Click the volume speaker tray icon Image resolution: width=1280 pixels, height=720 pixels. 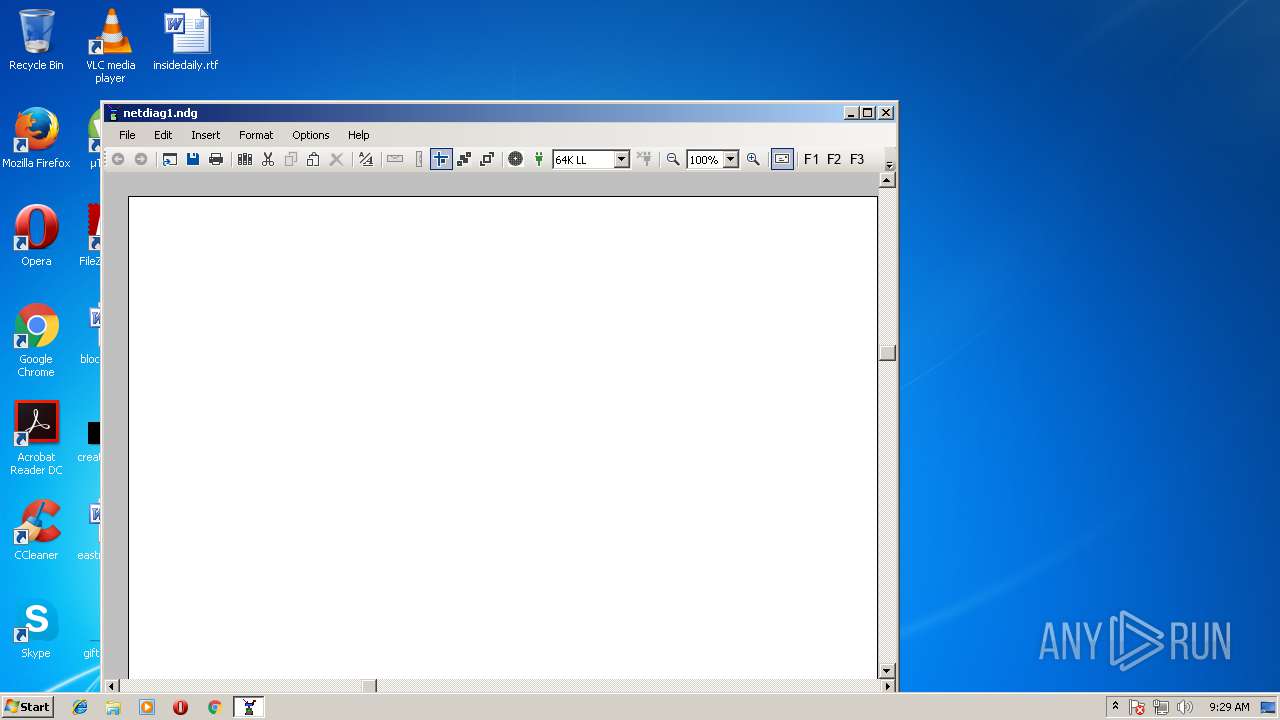pos(1185,707)
